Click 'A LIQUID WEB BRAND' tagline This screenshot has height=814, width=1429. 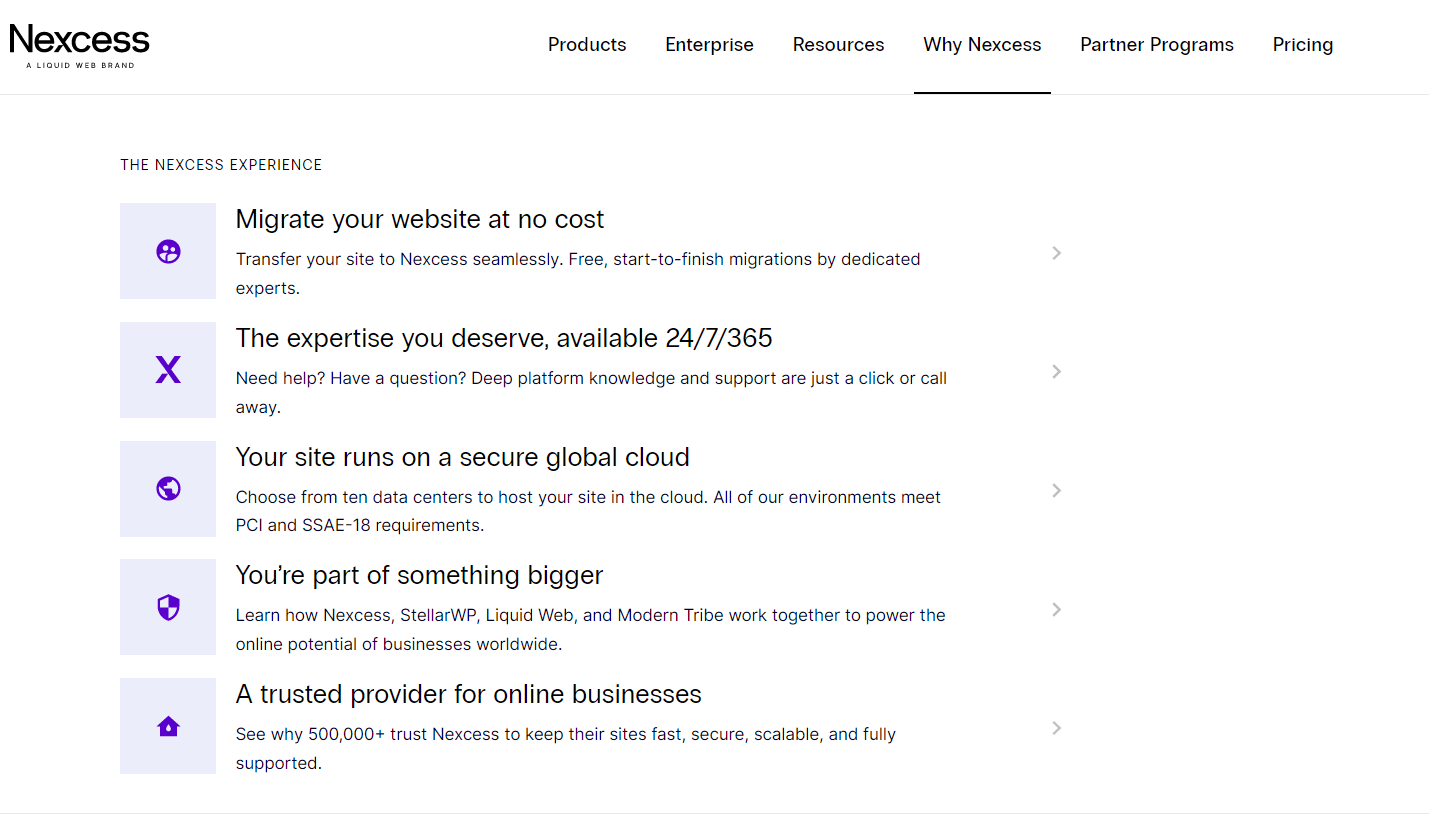[80, 65]
